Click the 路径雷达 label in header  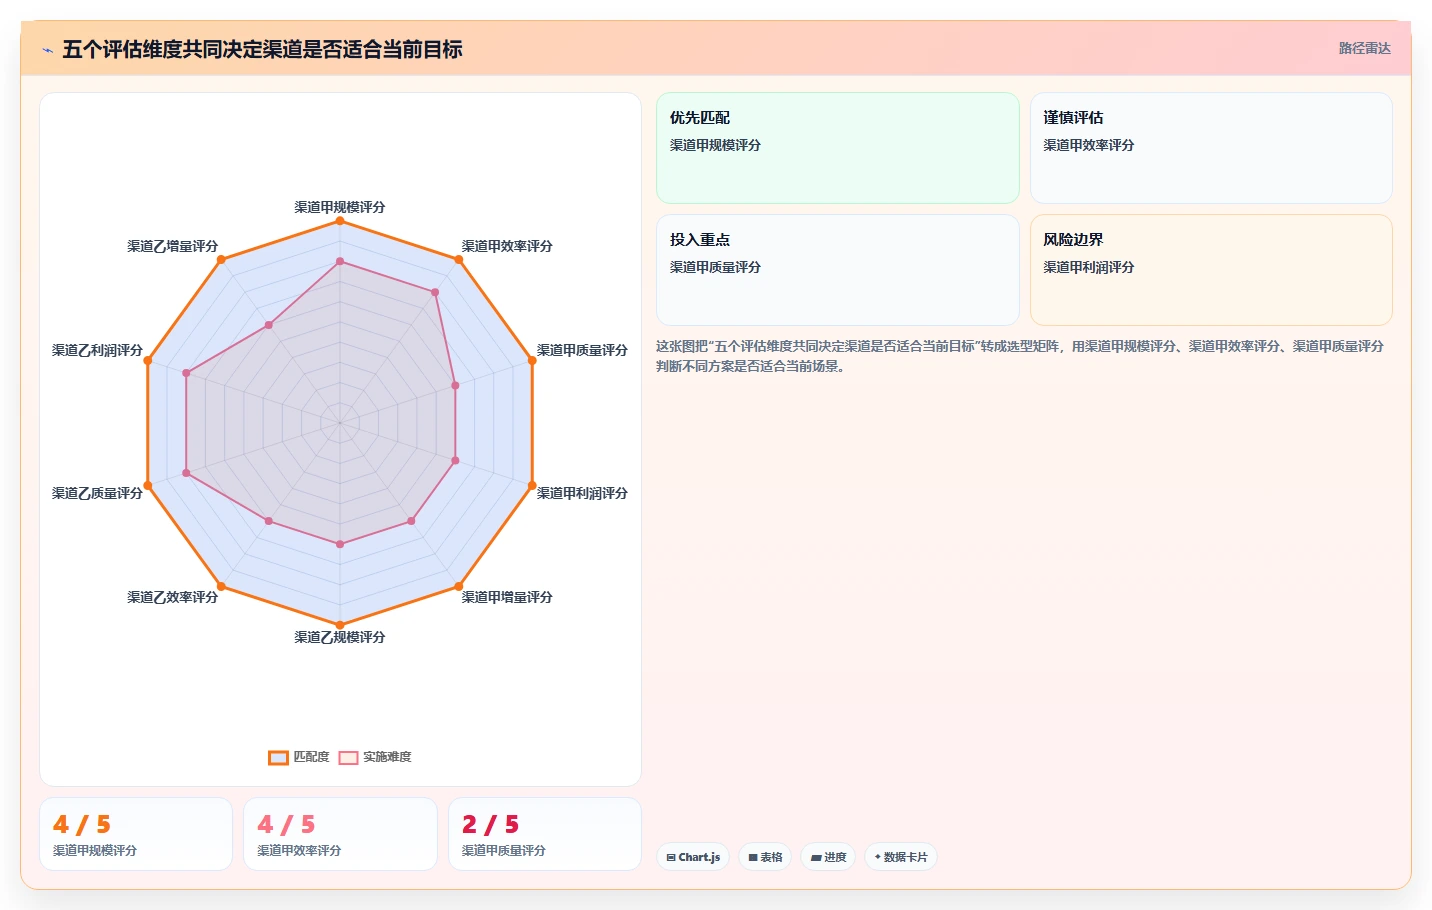pyautogui.click(x=1364, y=48)
